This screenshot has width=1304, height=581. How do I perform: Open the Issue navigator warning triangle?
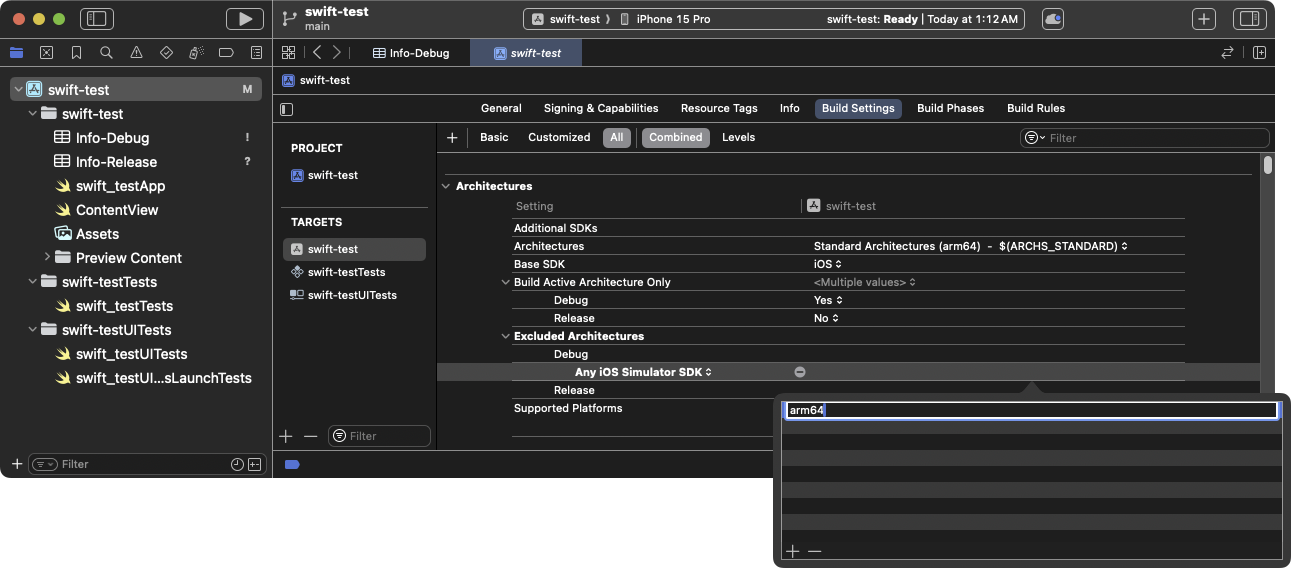pyautogui.click(x=135, y=52)
